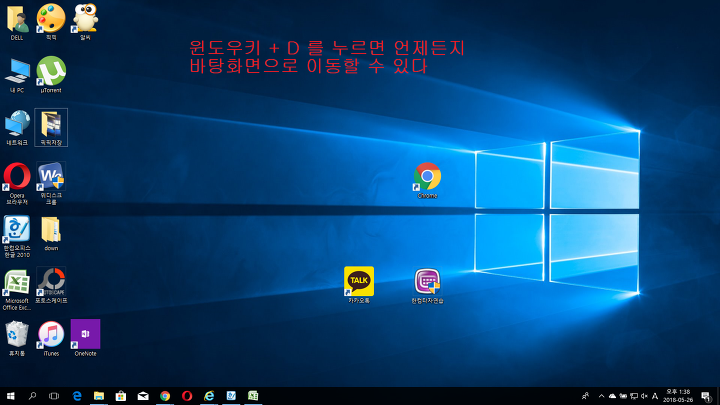The image size is (720, 405).
Task: Open File Explorer from the taskbar
Action: coord(99,396)
